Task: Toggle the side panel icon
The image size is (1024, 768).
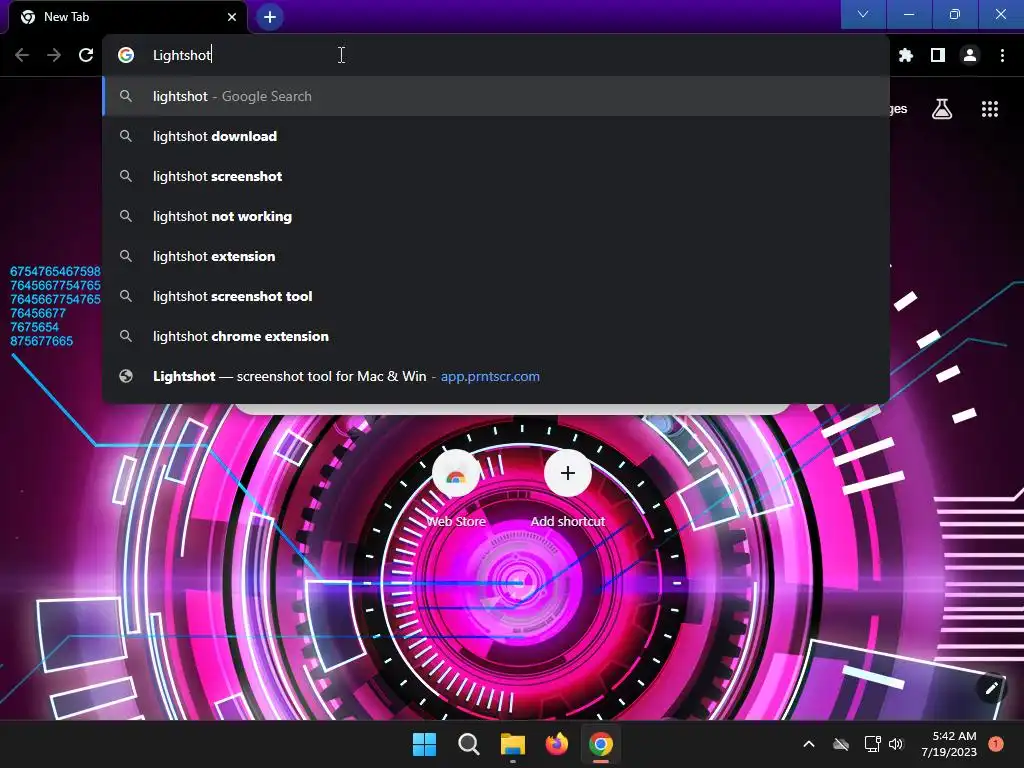Action: coord(938,56)
